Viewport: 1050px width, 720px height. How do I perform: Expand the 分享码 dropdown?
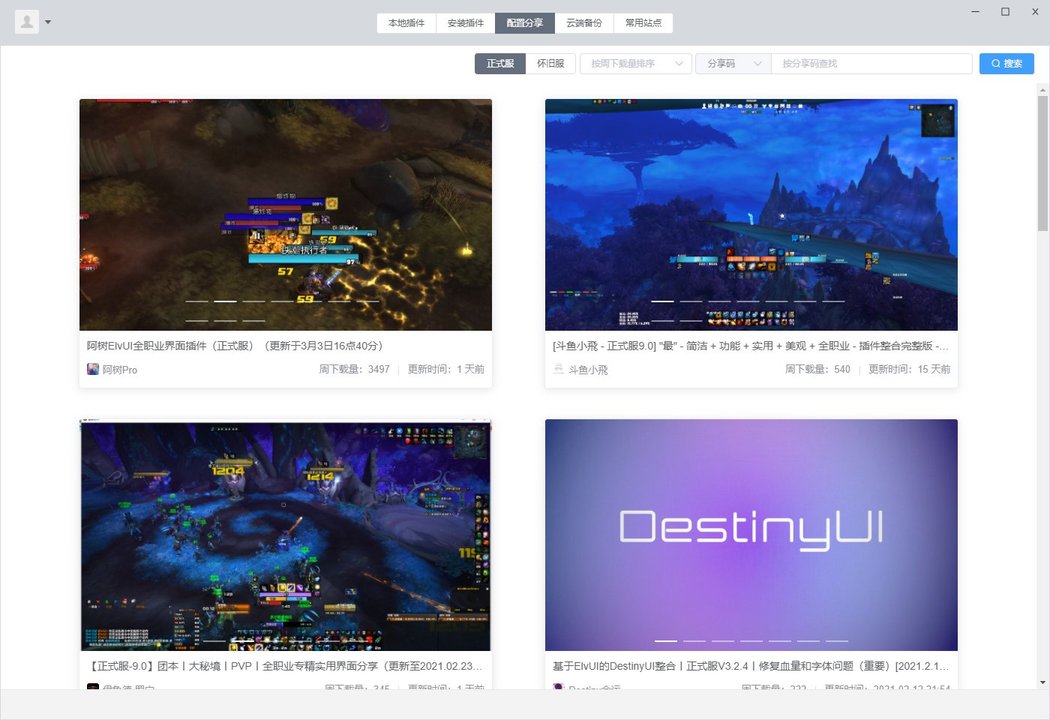(x=733, y=63)
